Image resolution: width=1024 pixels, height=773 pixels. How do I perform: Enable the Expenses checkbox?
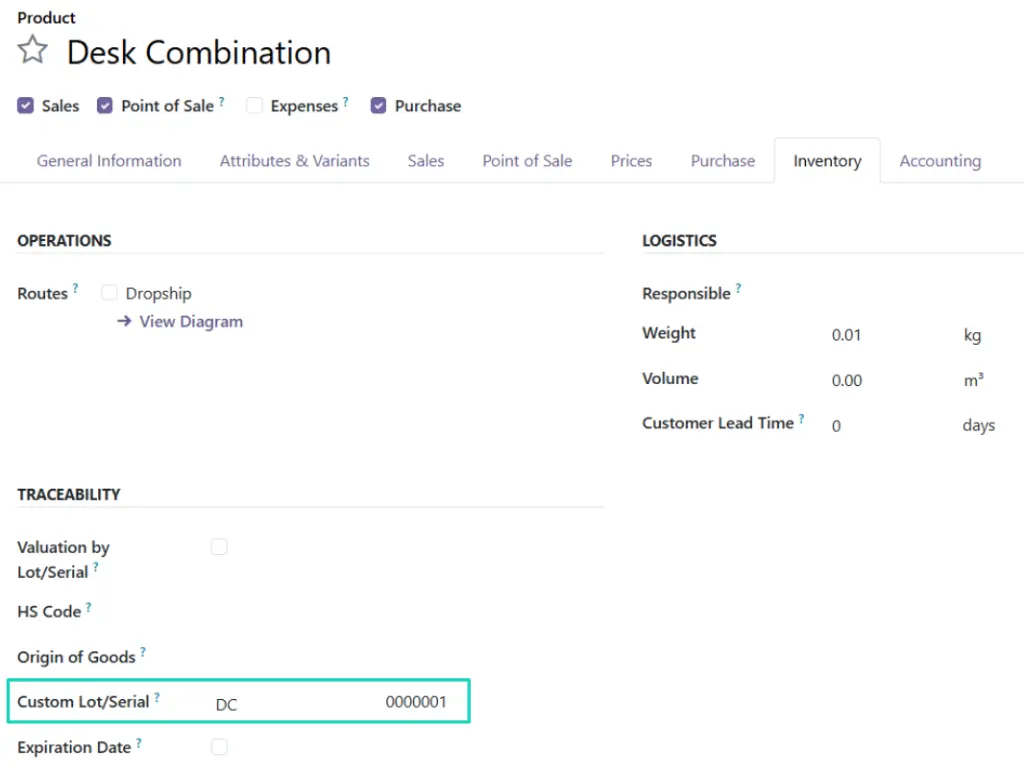click(x=254, y=105)
